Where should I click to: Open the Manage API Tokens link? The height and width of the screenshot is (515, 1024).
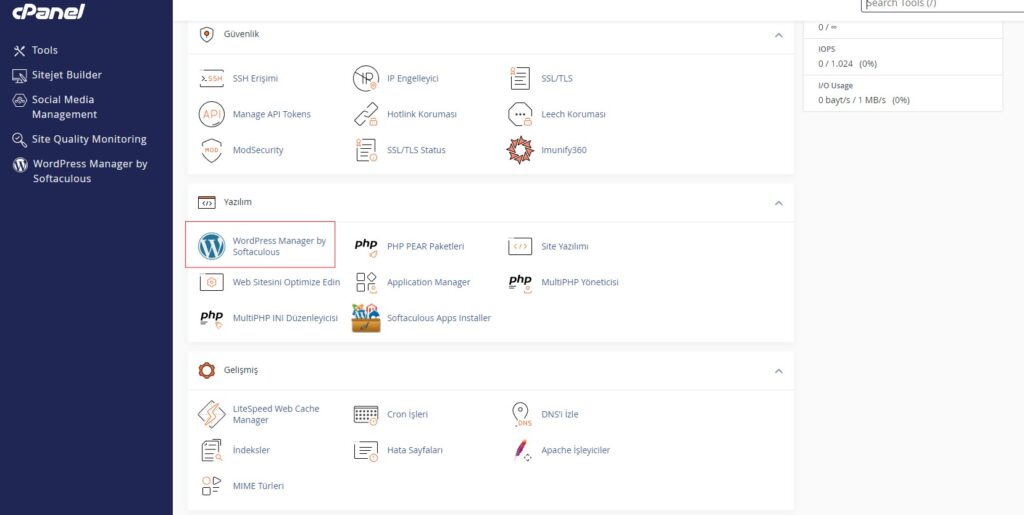pyautogui.click(x=272, y=114)
